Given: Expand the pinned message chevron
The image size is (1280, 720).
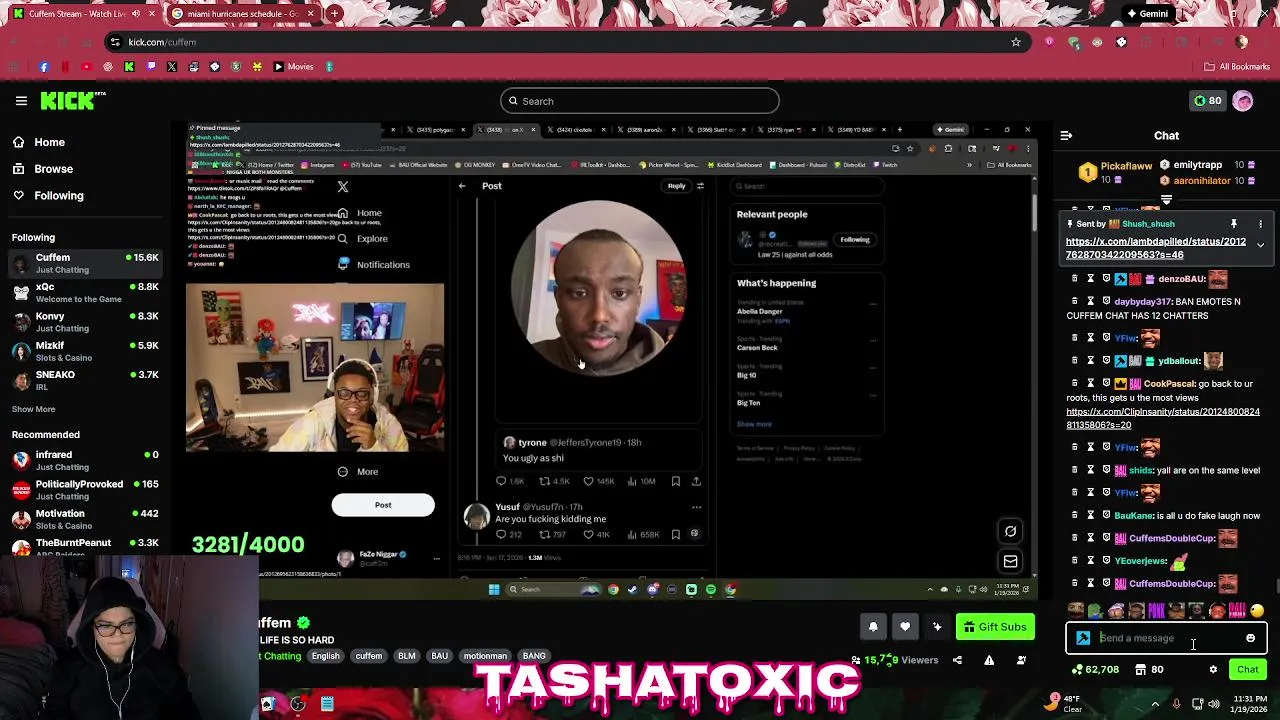Looking at the screenshot, I should point(1260,245).
